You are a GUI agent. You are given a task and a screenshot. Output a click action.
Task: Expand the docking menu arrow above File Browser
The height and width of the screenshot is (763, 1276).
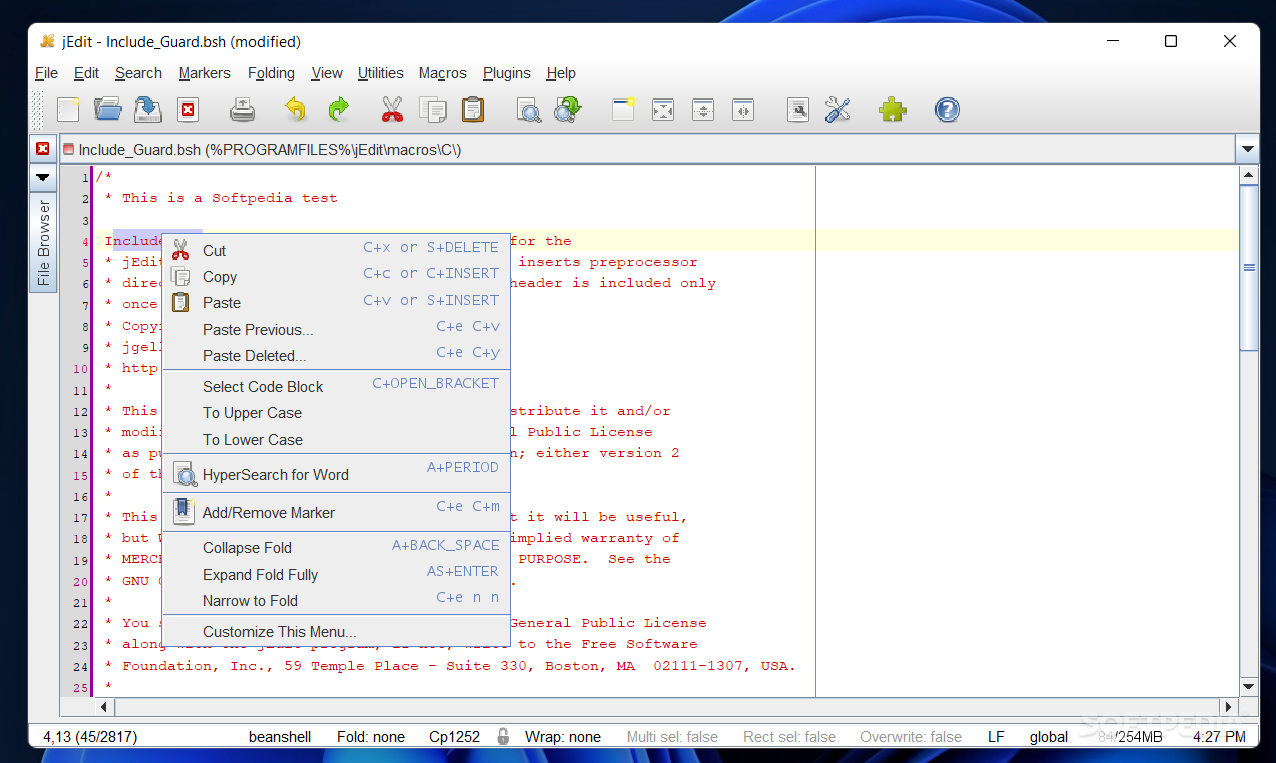(x=42, y=177)
